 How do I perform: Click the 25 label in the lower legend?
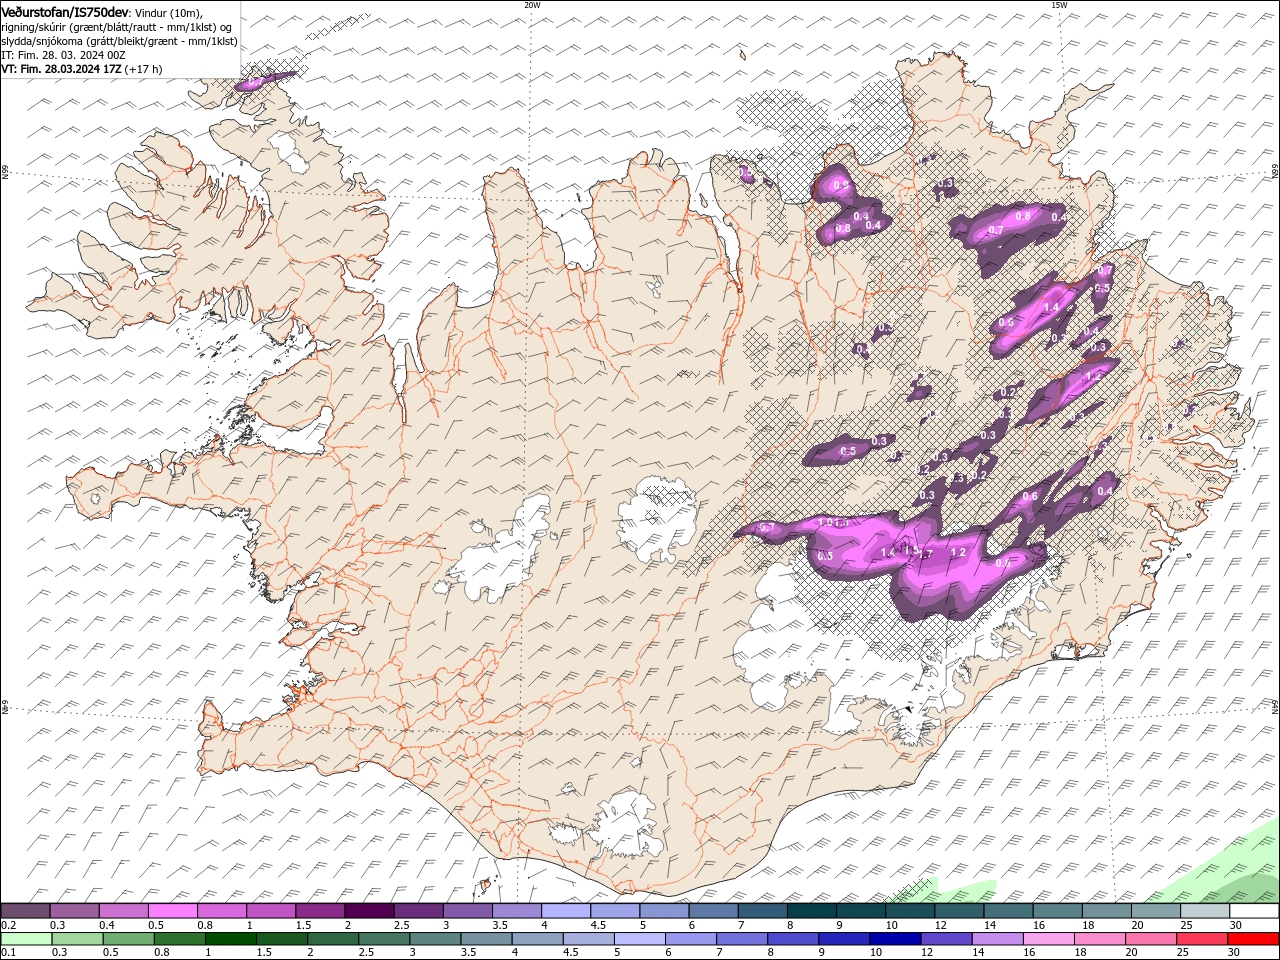coord(1184,953)
